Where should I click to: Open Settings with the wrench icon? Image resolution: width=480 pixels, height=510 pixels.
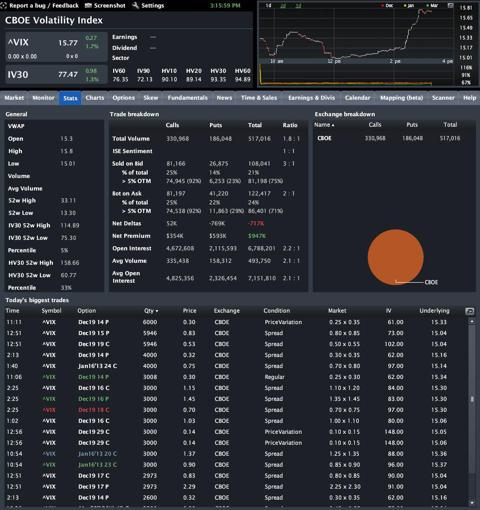(x=148, y=5)
